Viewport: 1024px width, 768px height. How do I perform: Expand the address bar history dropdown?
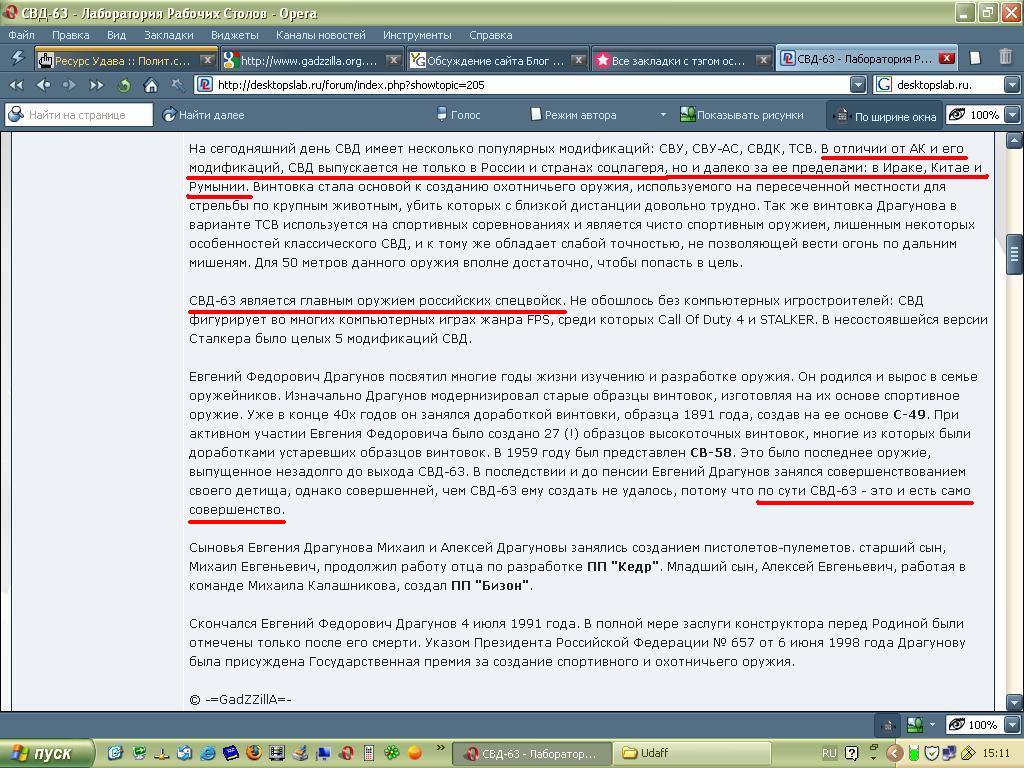[858, 85]
